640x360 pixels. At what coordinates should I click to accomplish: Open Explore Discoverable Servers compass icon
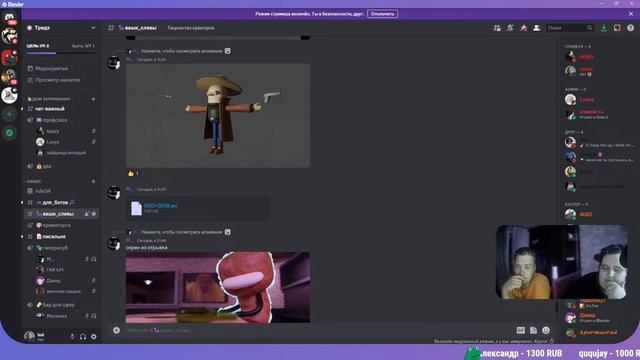9,133
